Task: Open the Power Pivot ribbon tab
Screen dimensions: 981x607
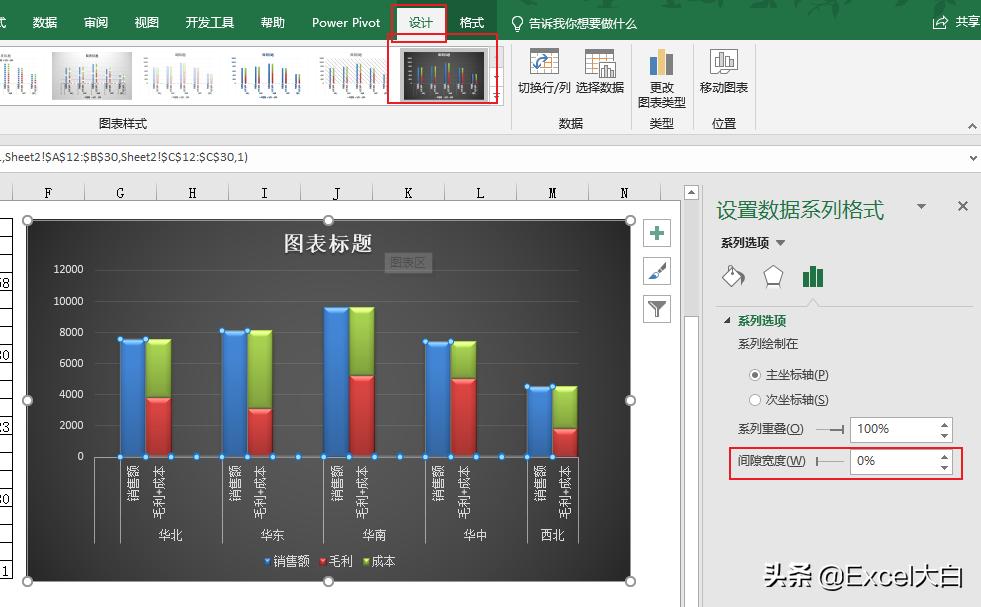Action: pyautogui.click(x=344, y=21)
